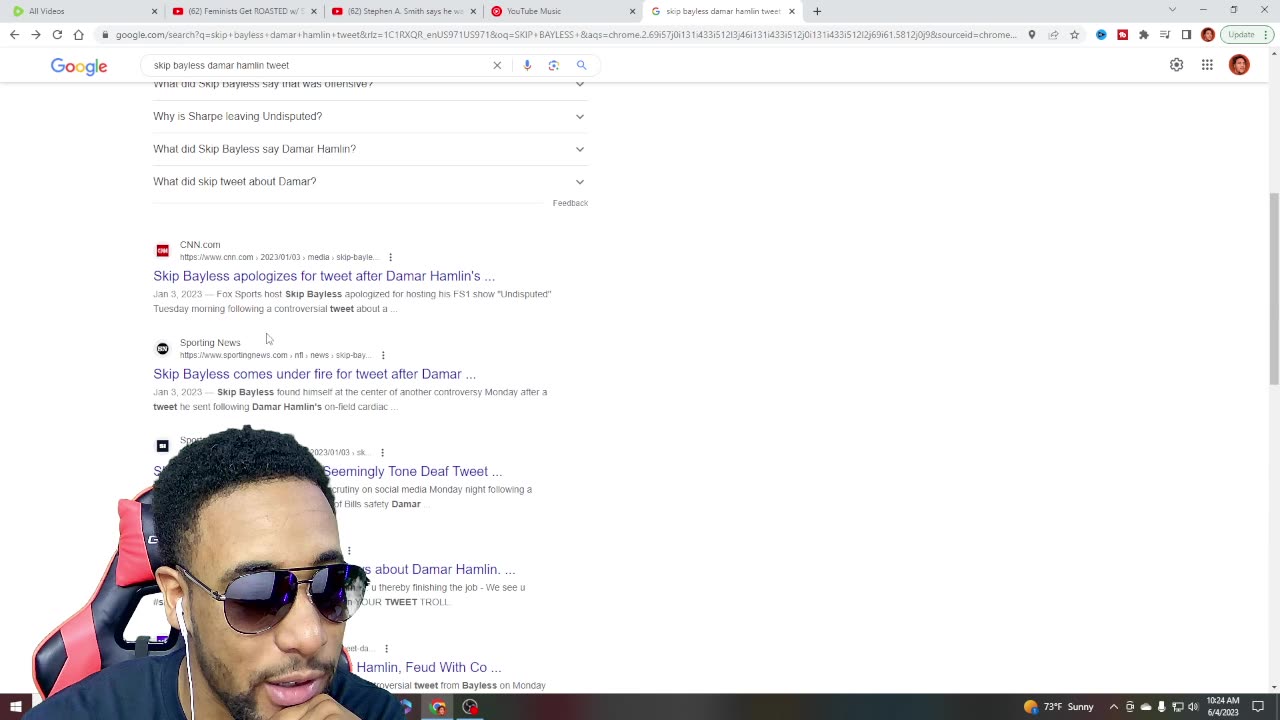Viewport: 1280px width, 720px height.
Task: Go to Google home via the logo
Action: point(79,66)
